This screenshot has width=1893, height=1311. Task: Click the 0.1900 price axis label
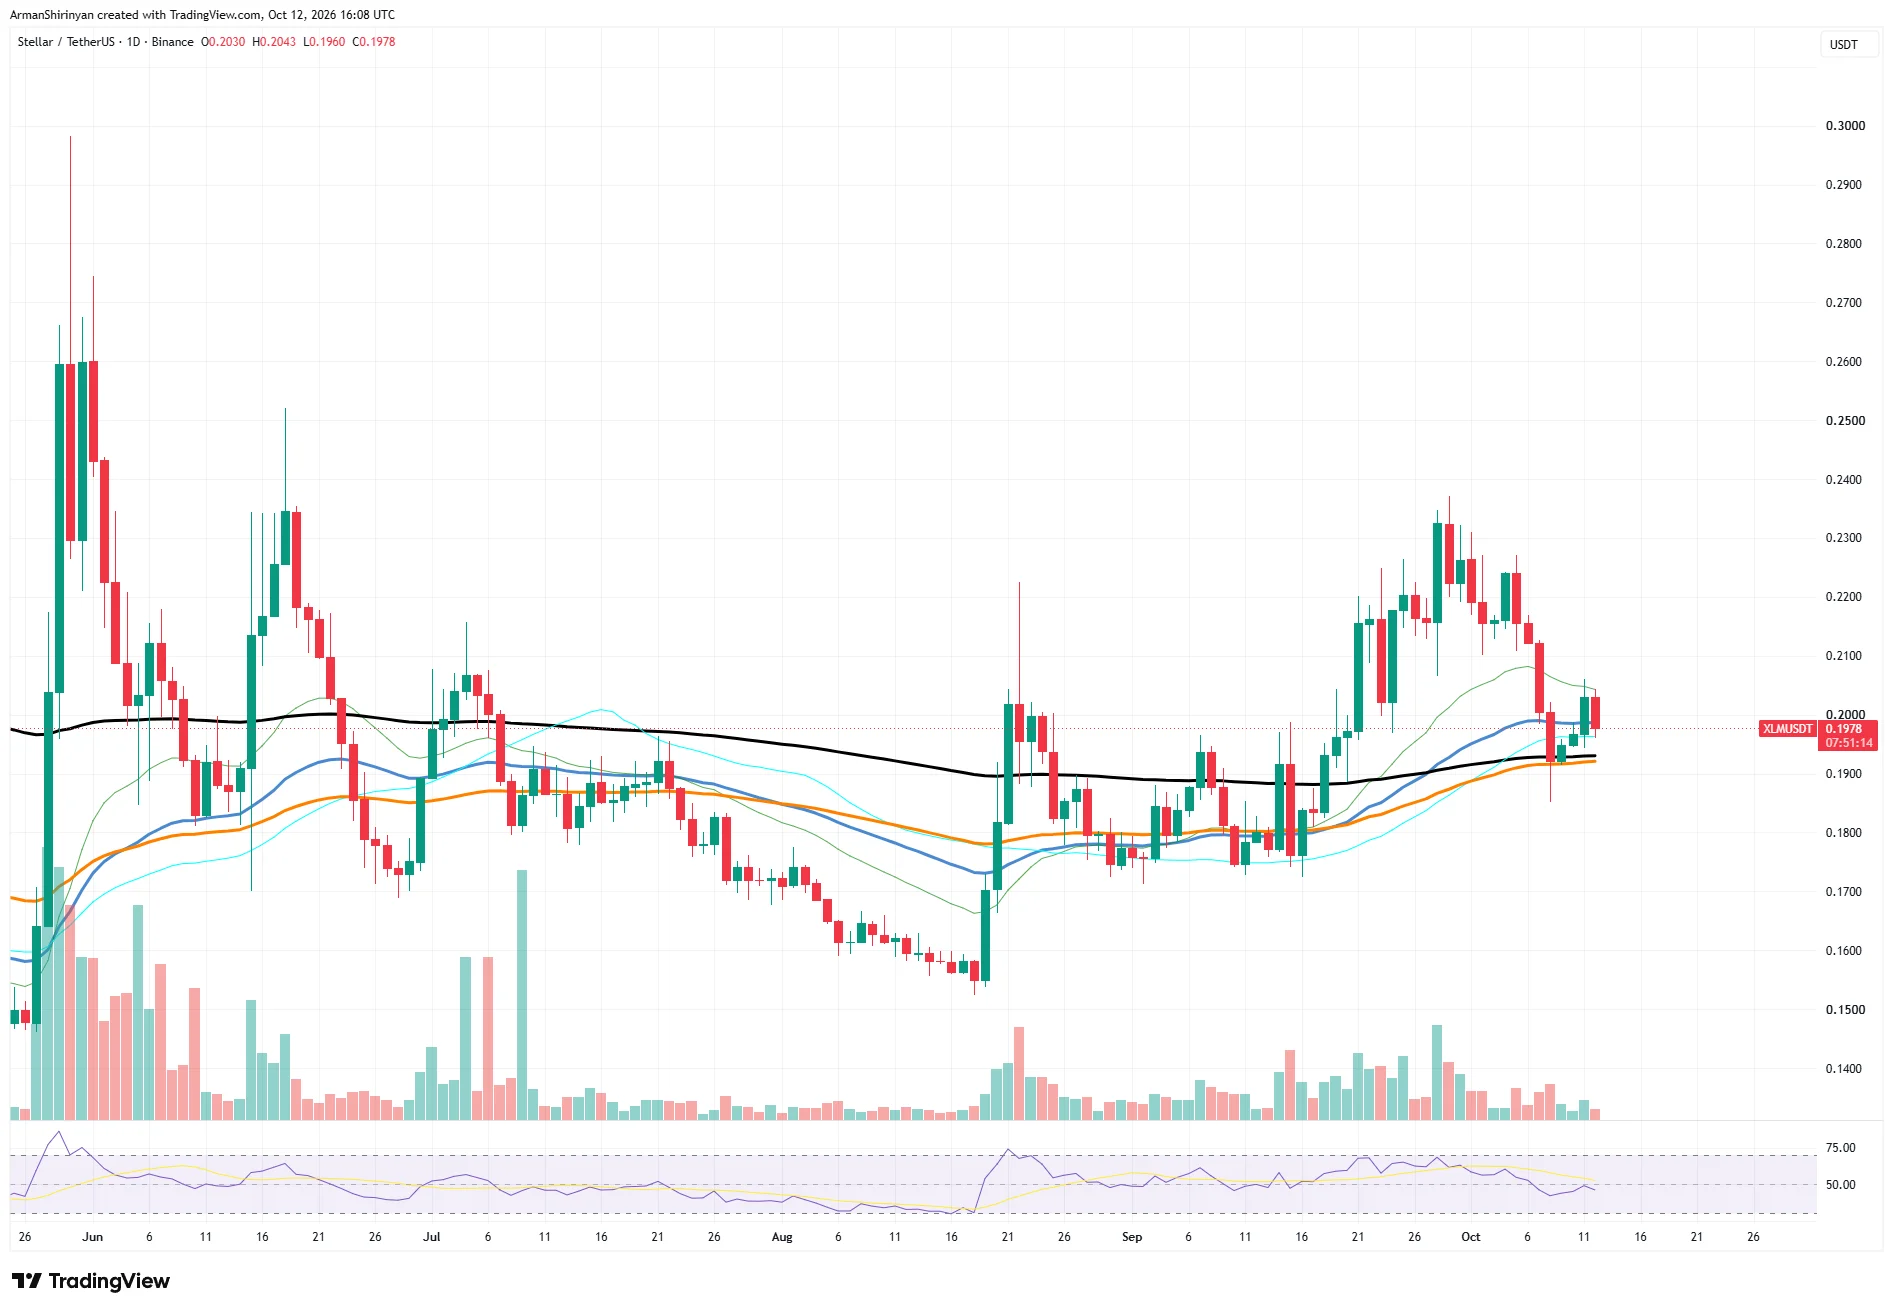click(x=1845, y=774)
